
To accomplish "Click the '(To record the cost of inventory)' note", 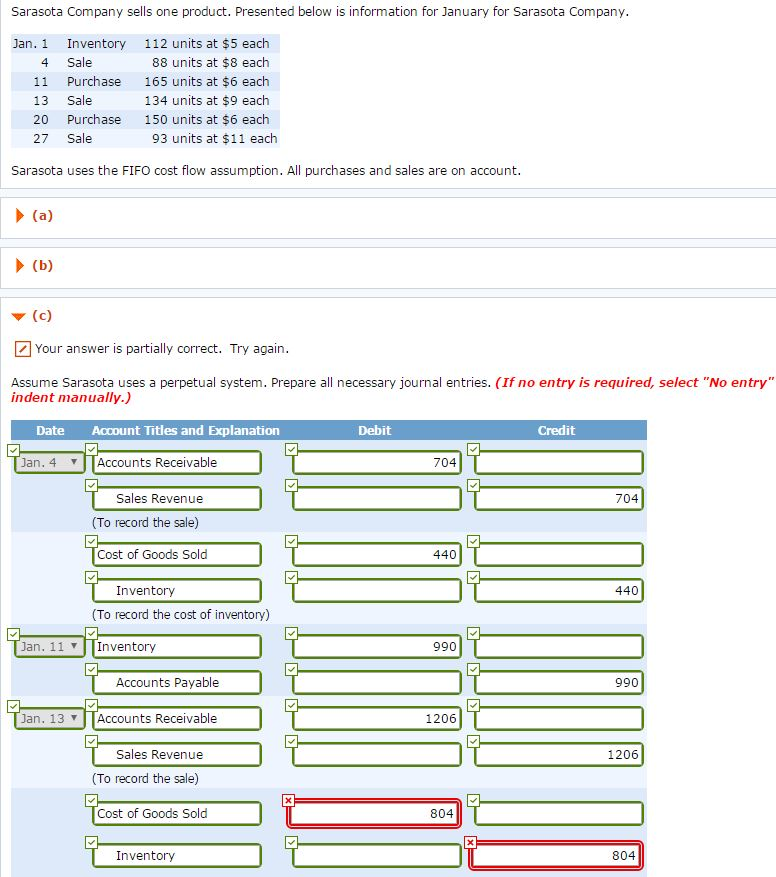I will point(181,615).
